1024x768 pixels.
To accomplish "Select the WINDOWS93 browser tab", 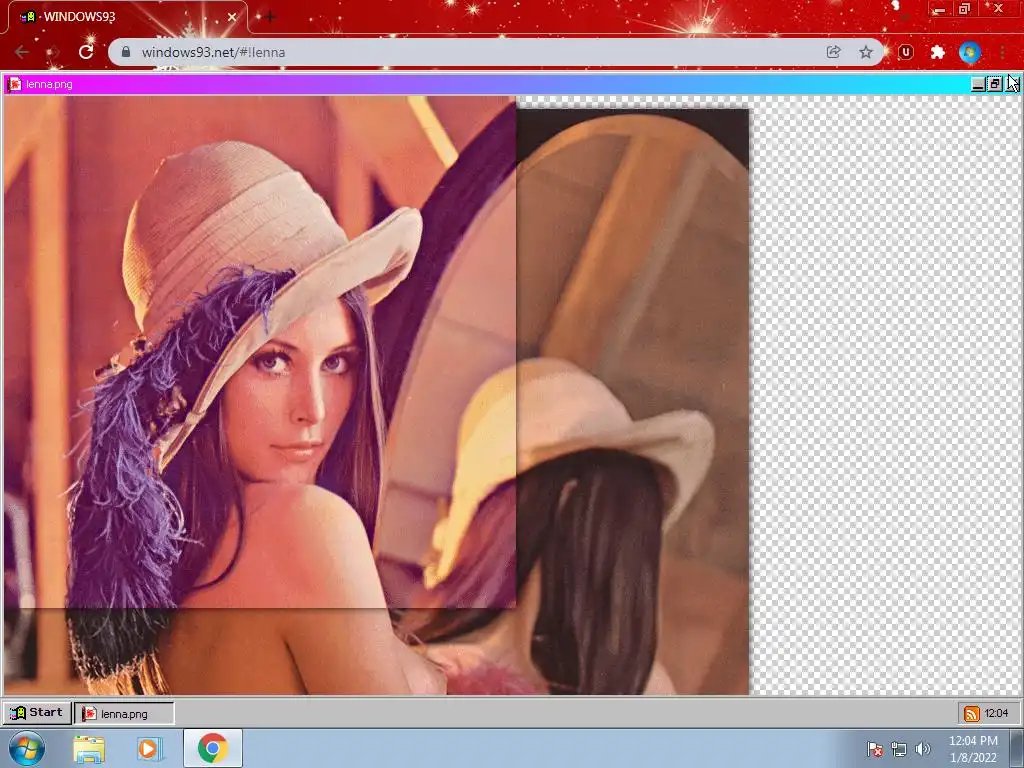I will (127, 17).
